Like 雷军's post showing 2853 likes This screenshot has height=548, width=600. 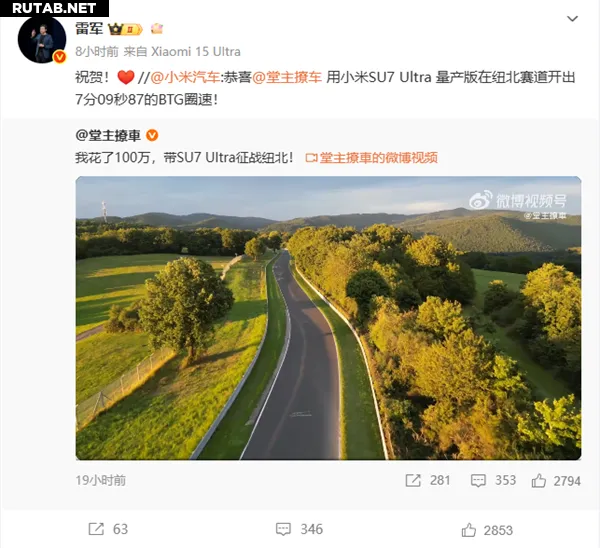click(x=487, y=530)
